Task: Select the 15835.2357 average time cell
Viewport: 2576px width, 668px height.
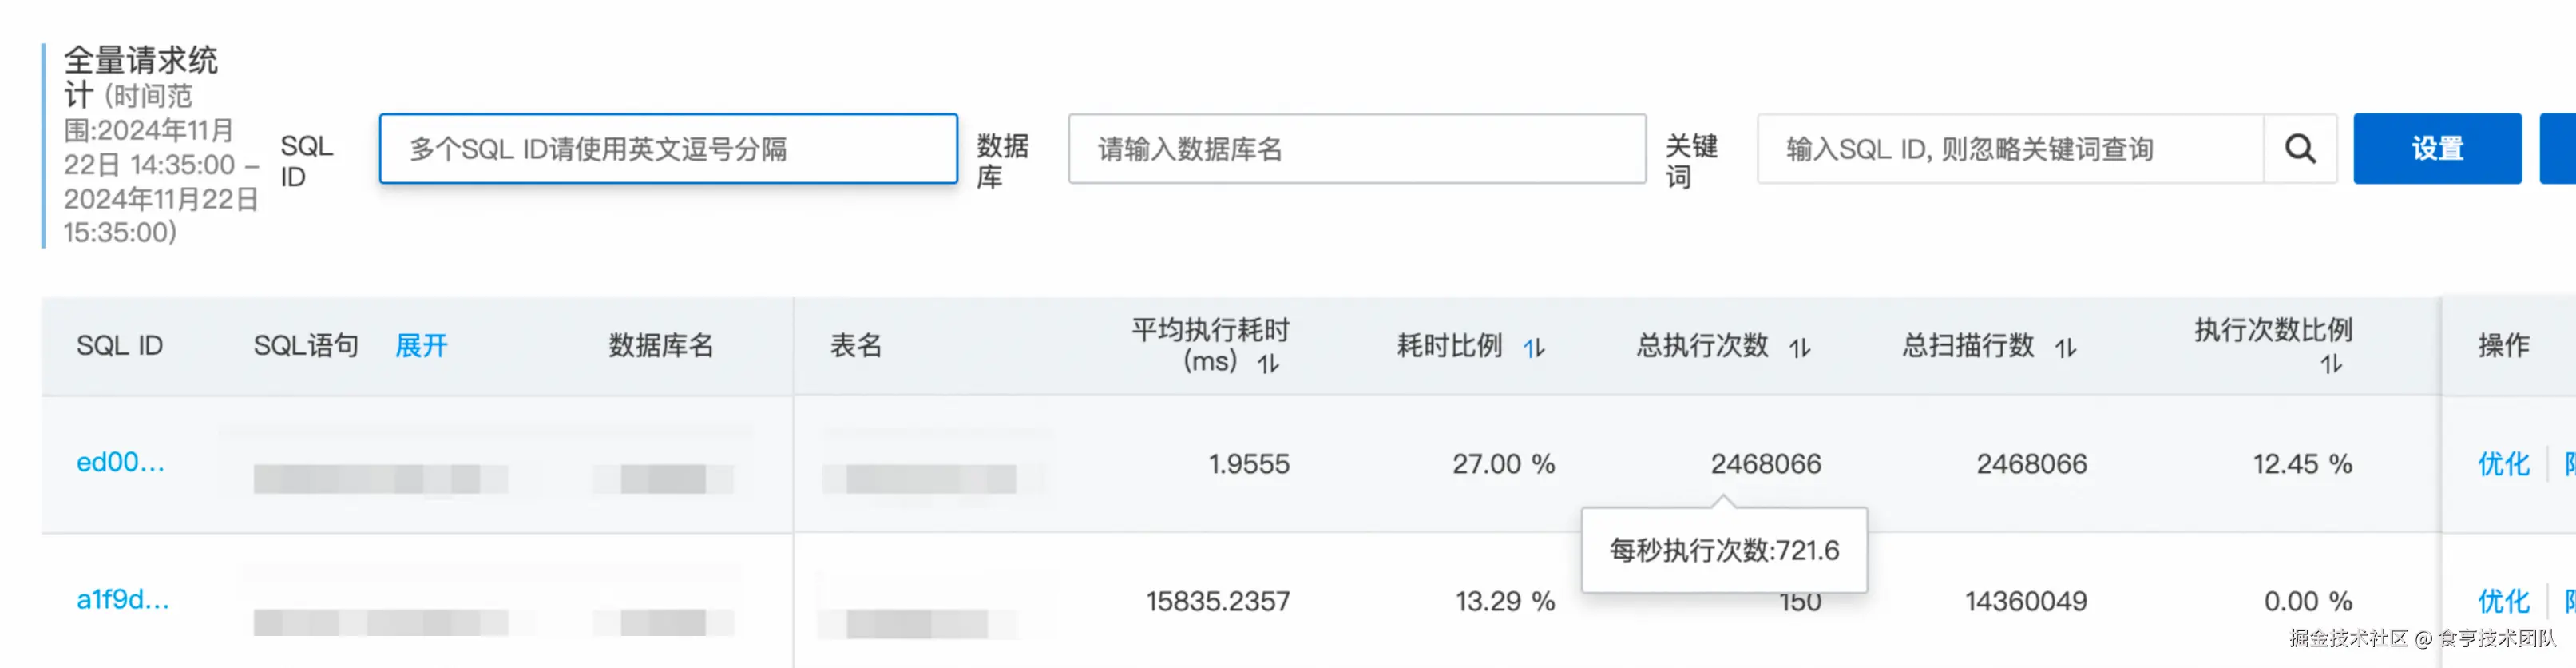Action: (x=1217, y=601)
